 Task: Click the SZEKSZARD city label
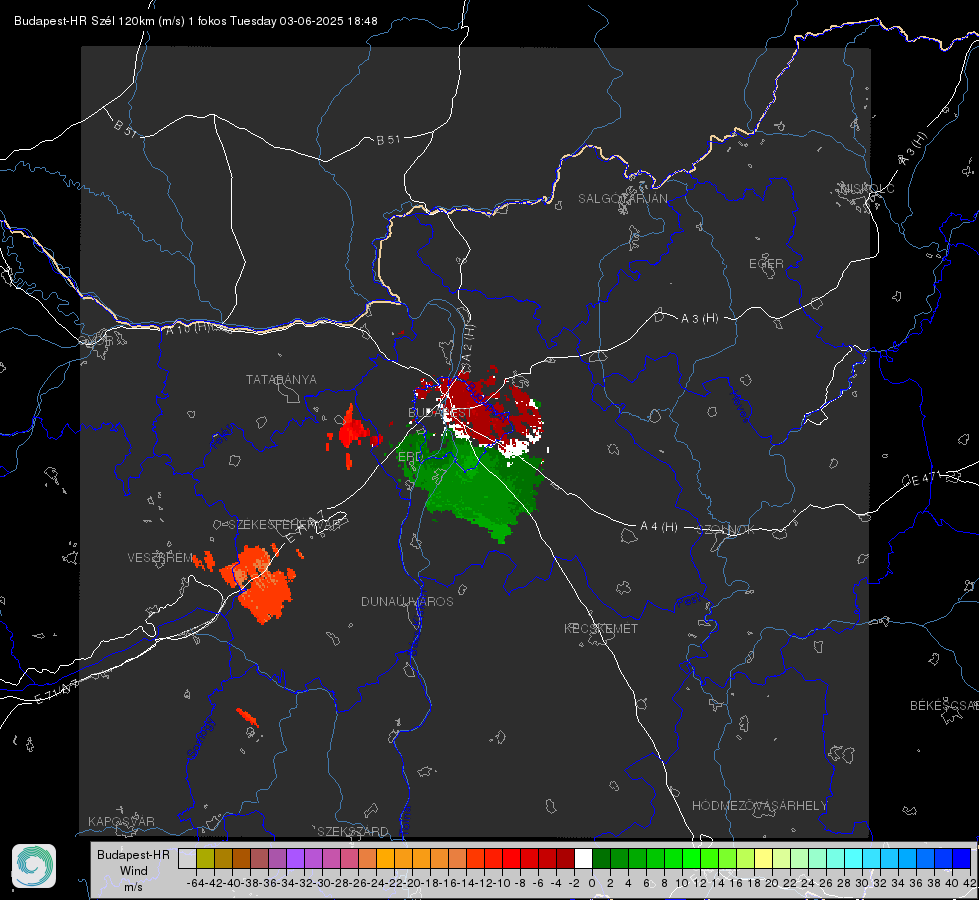353,831
